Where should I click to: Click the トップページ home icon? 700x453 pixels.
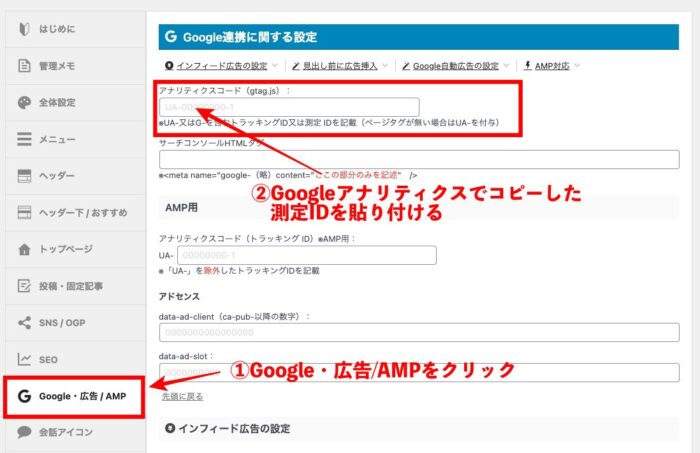[24, 249]
